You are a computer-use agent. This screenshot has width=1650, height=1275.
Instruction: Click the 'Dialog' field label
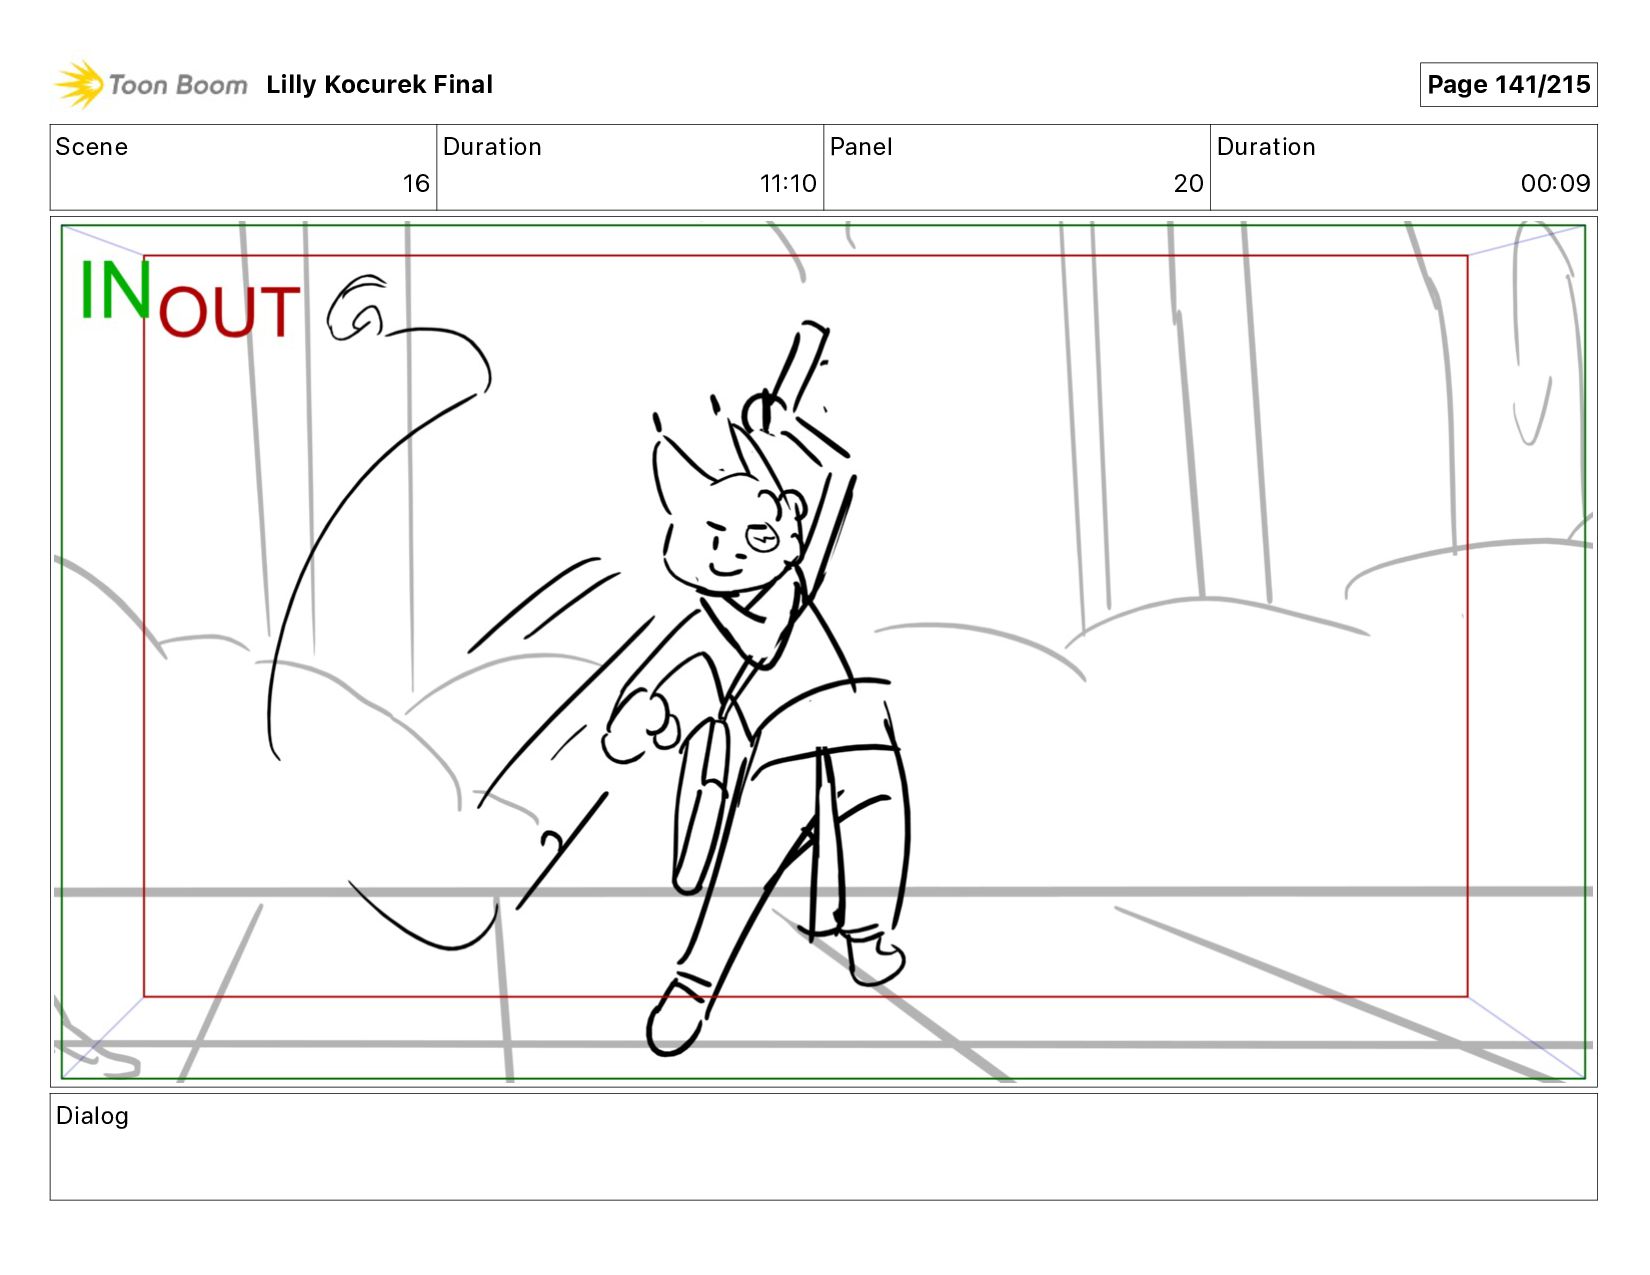point(92,1116)
